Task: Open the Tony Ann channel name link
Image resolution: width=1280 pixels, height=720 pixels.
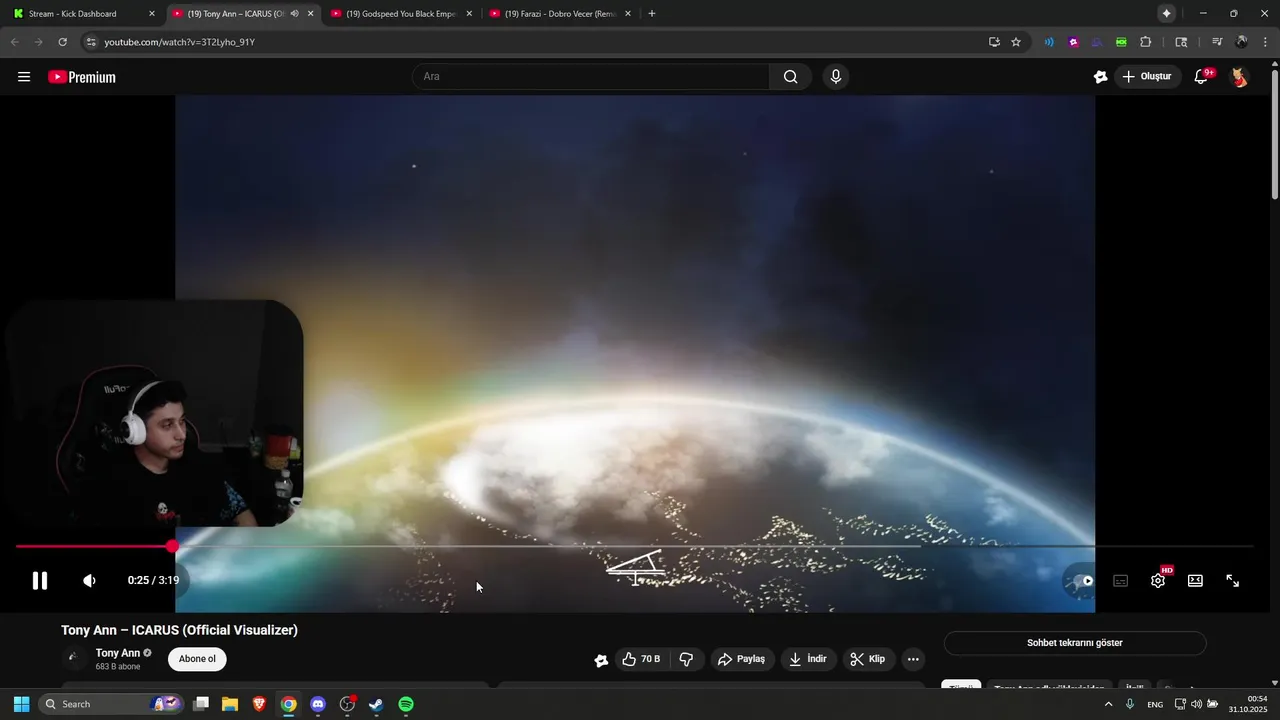Action: coord(118,653)
